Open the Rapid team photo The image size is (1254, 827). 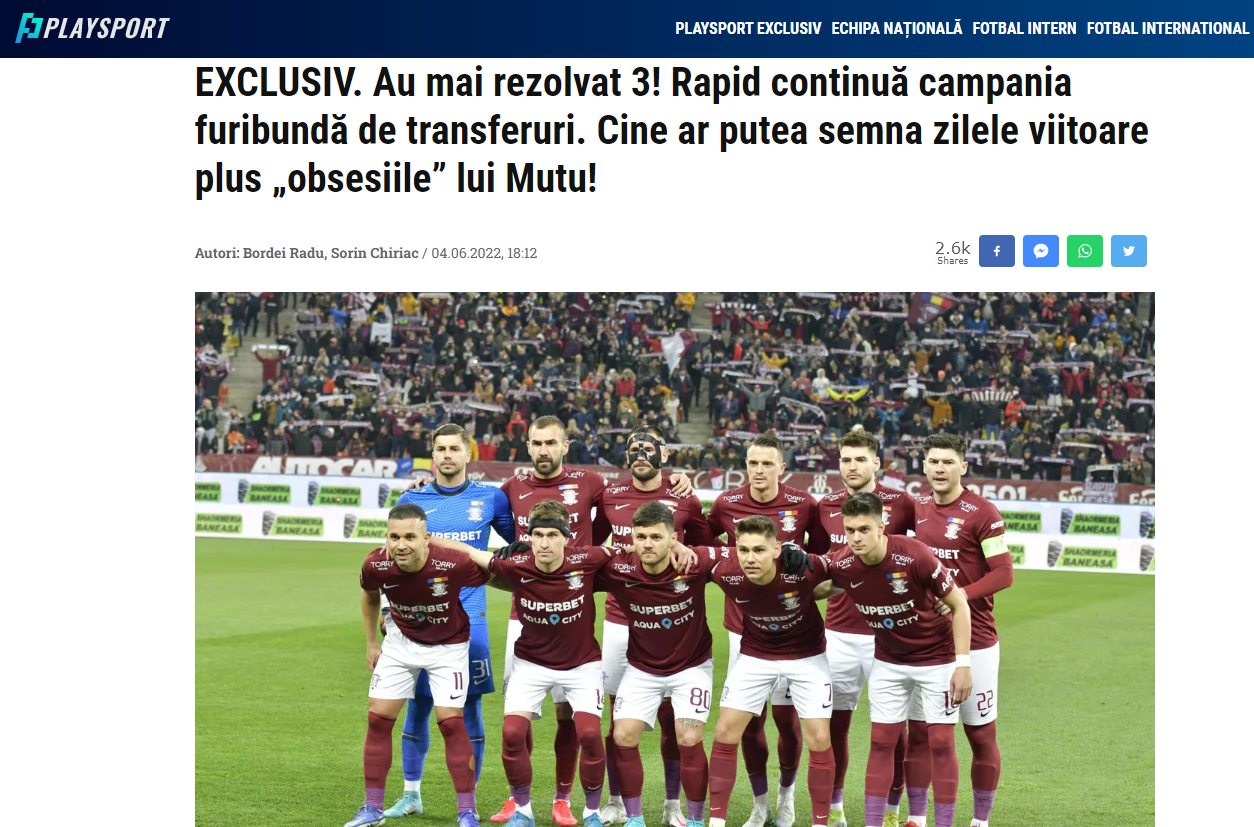pos(675,559)
